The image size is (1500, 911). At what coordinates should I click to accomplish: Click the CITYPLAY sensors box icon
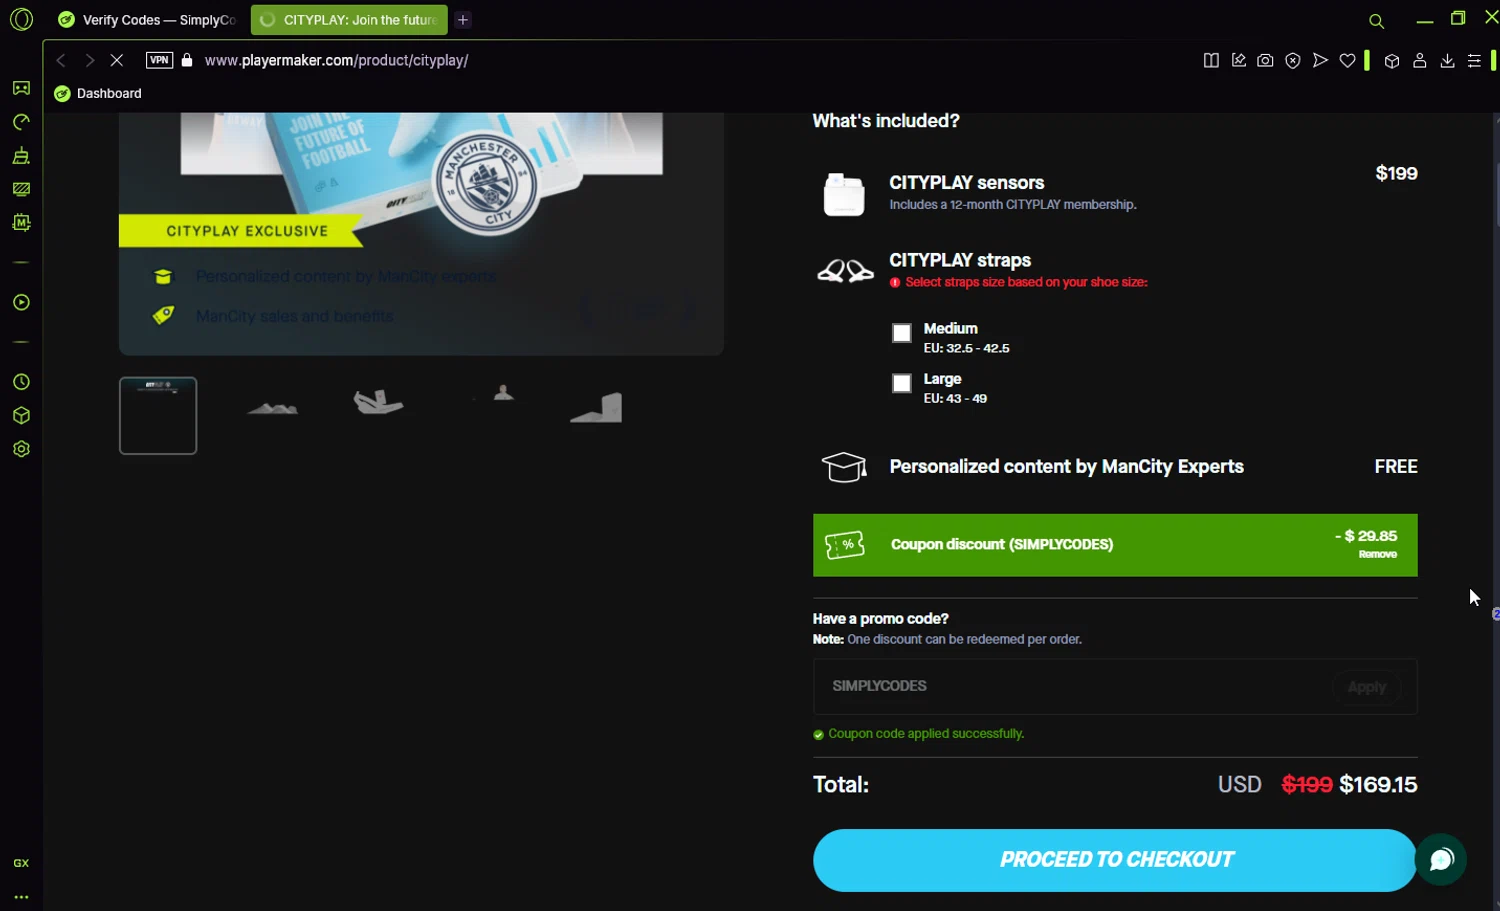843,194
